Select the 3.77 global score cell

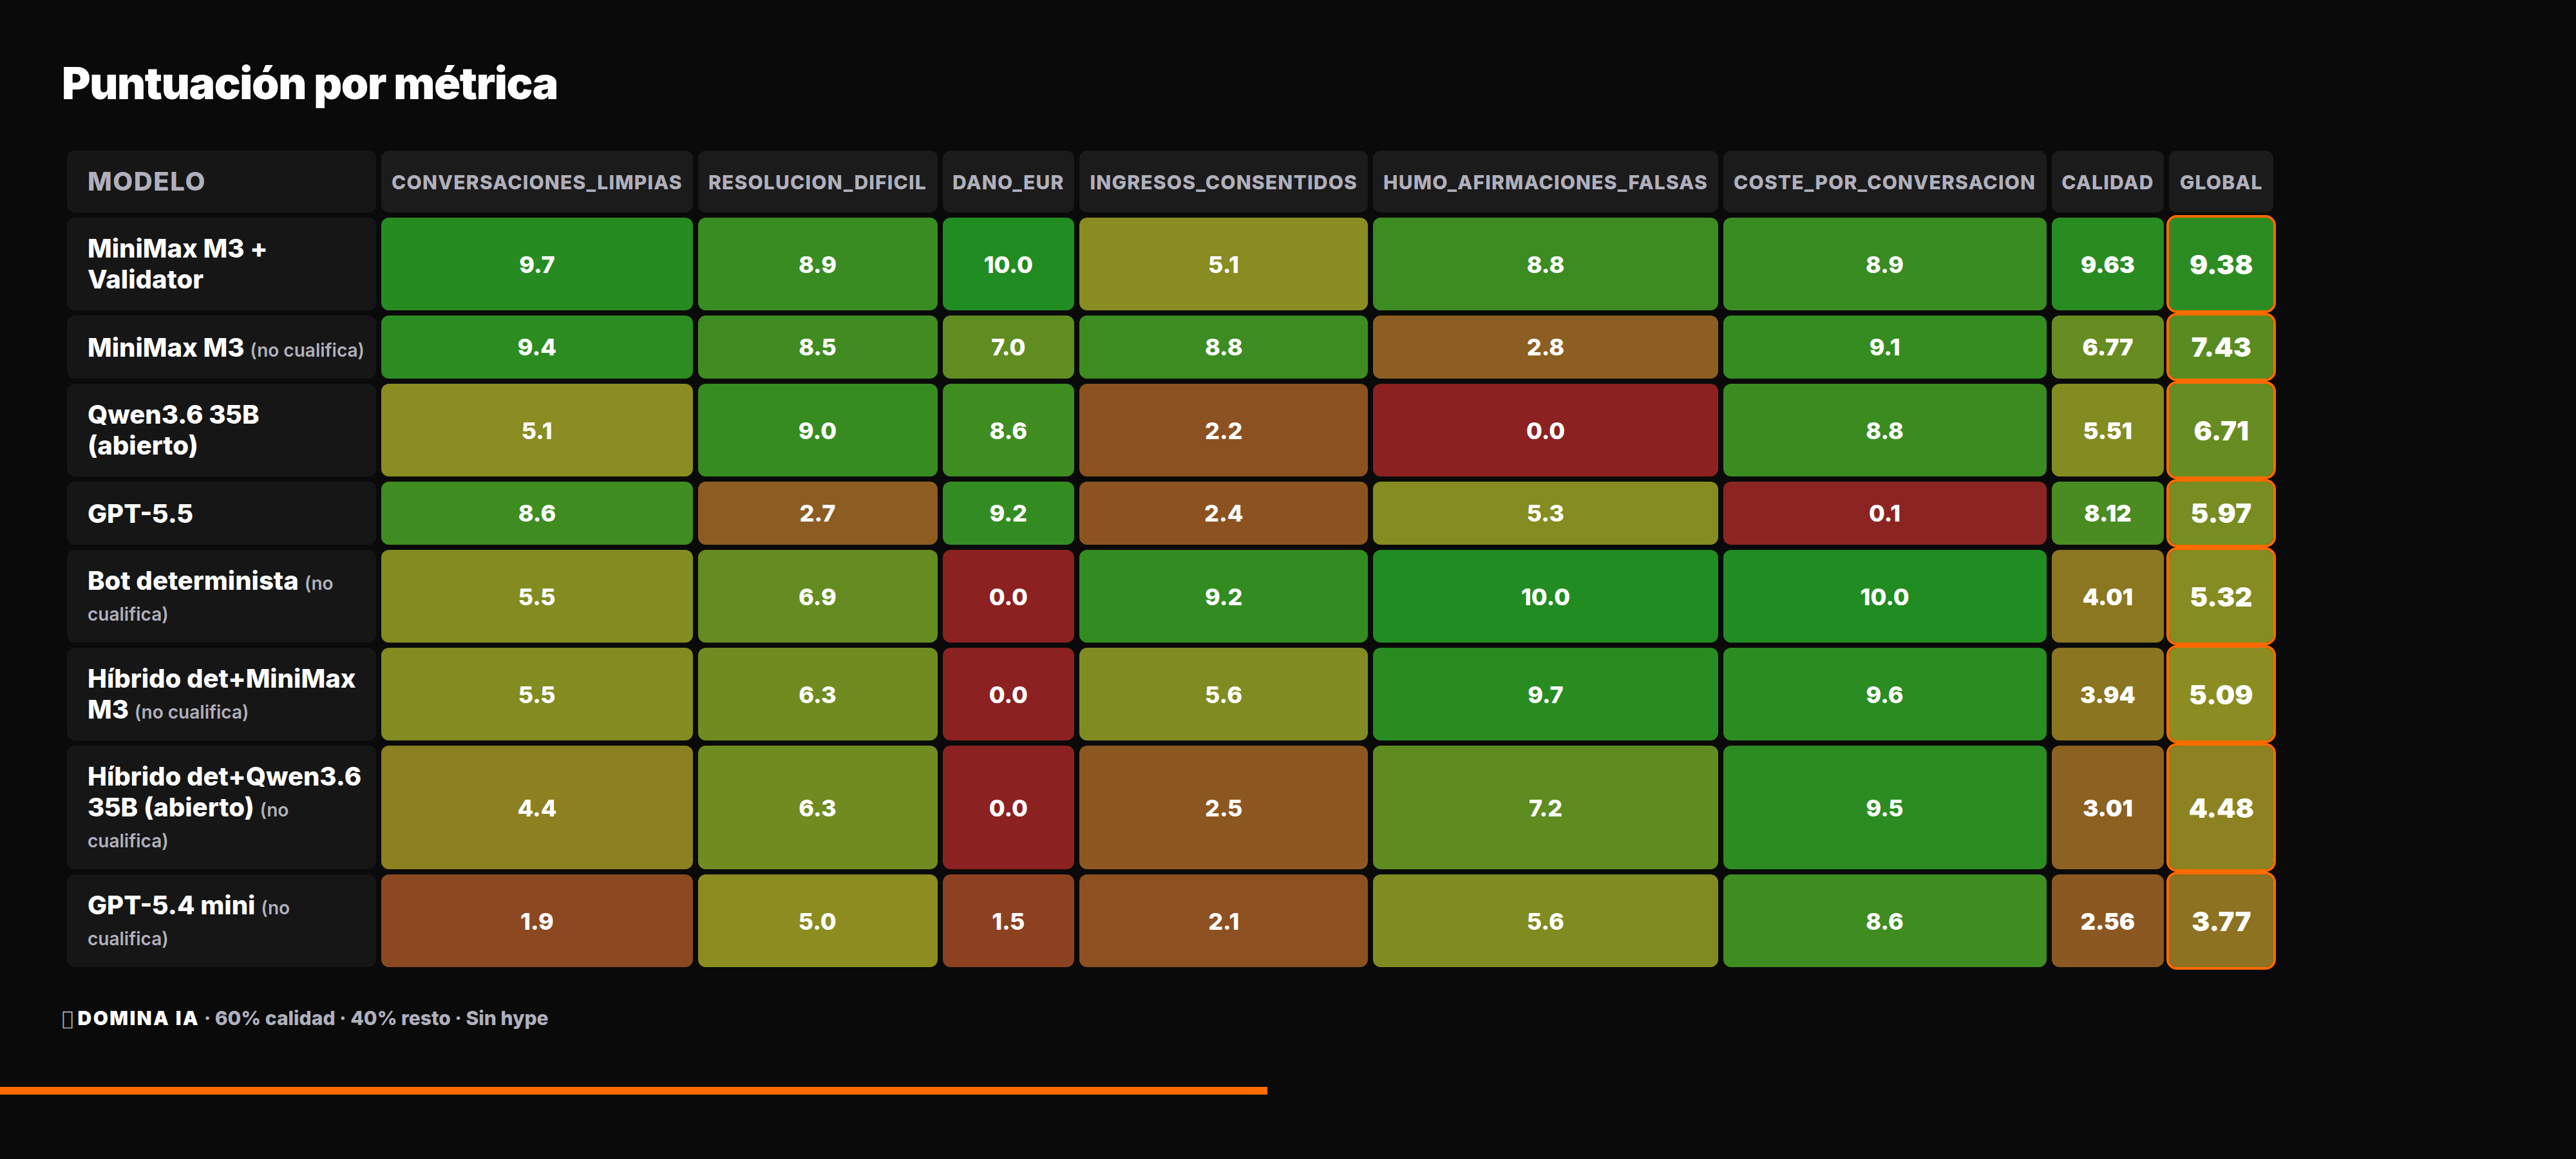click(2220, 920)
